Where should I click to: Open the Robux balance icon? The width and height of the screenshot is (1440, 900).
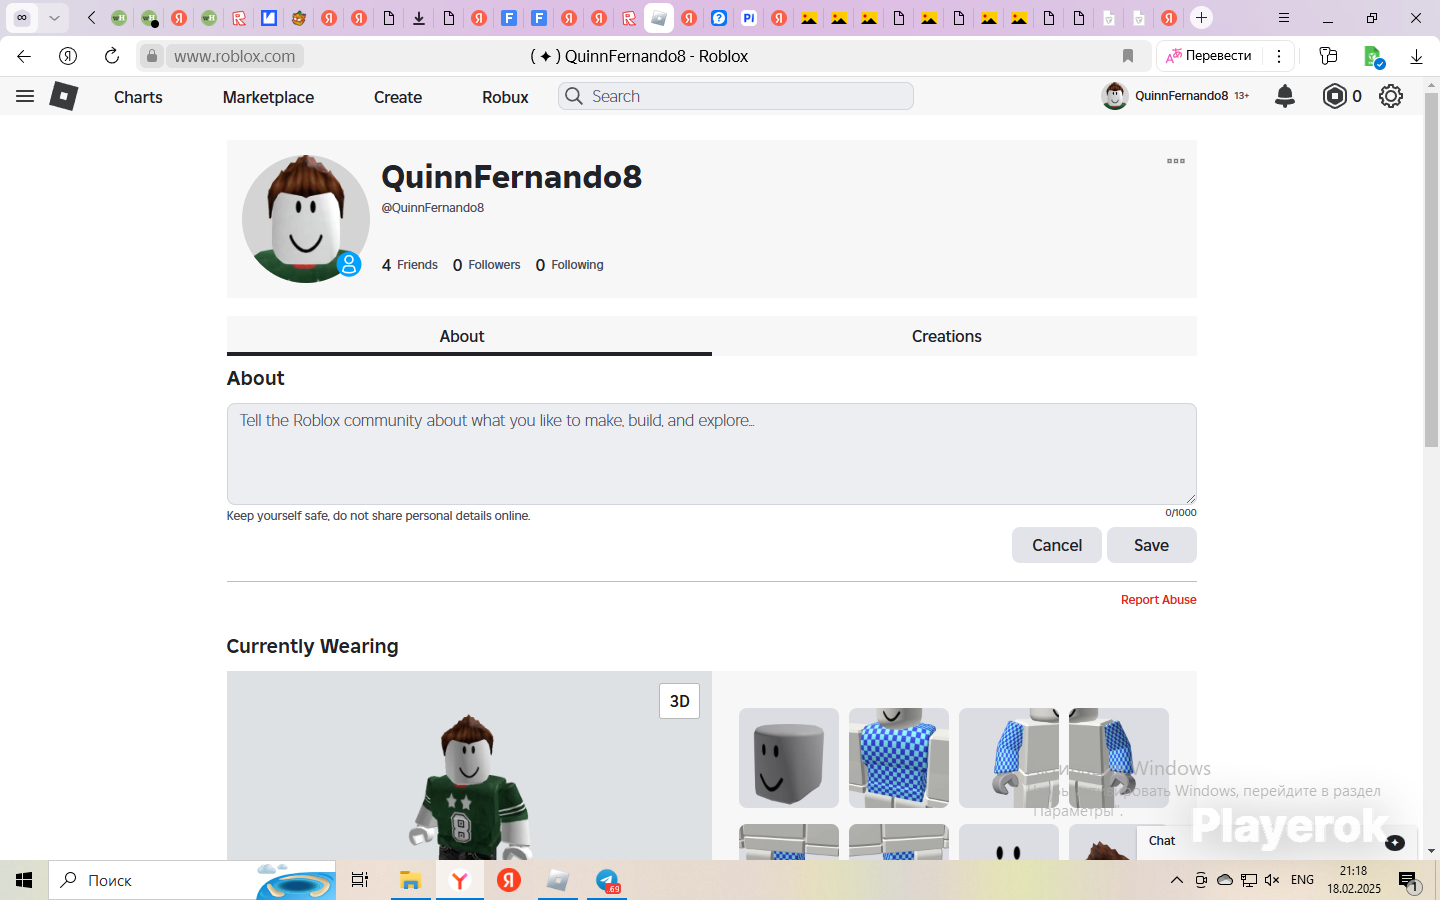pyautogui.click(x=1334, y=96)
